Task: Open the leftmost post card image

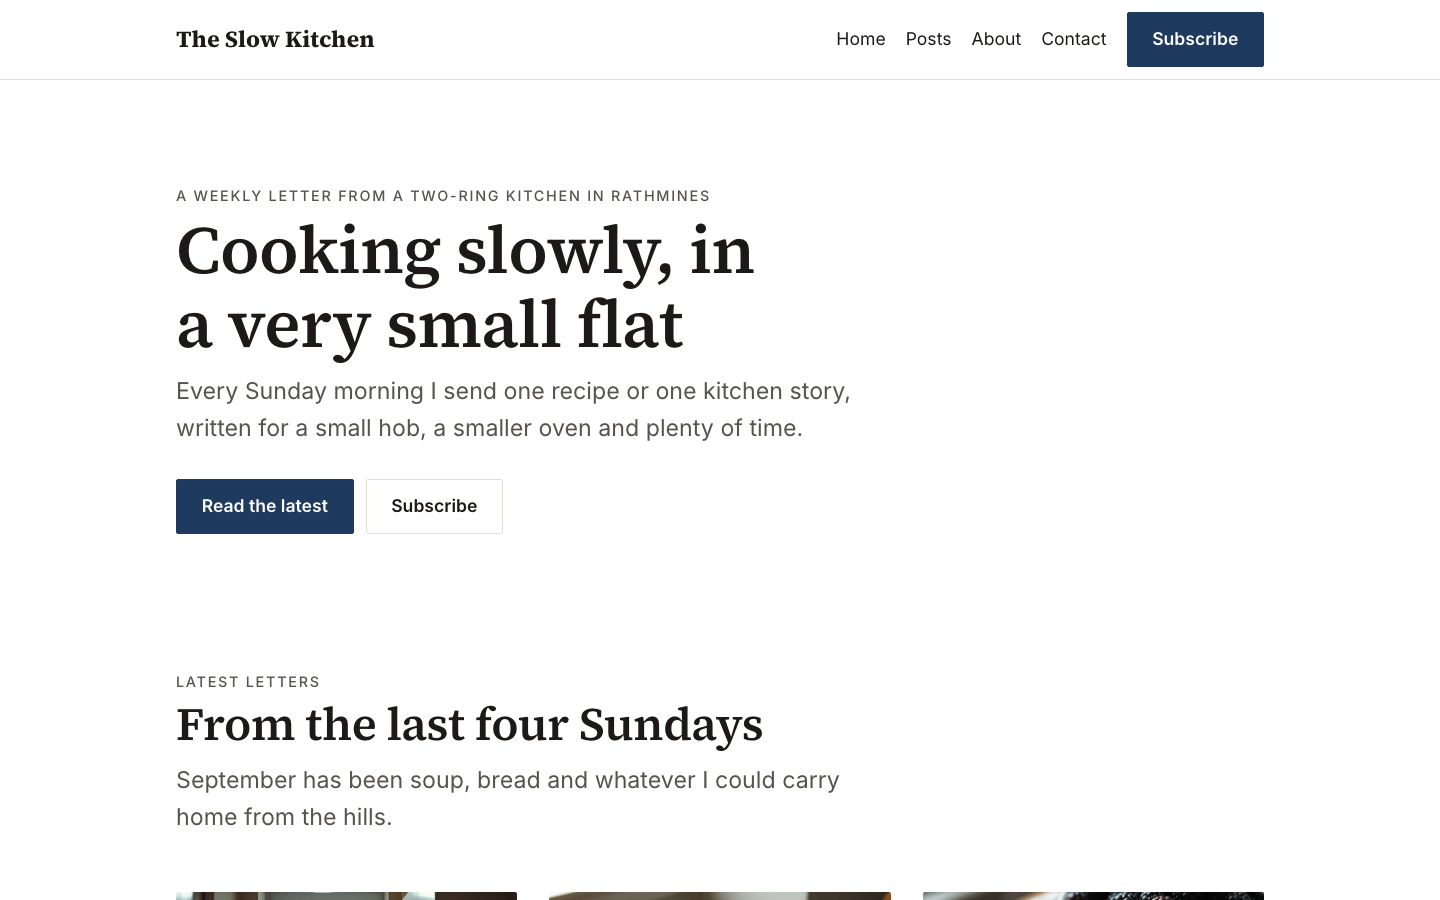Action: click(346, 896)
